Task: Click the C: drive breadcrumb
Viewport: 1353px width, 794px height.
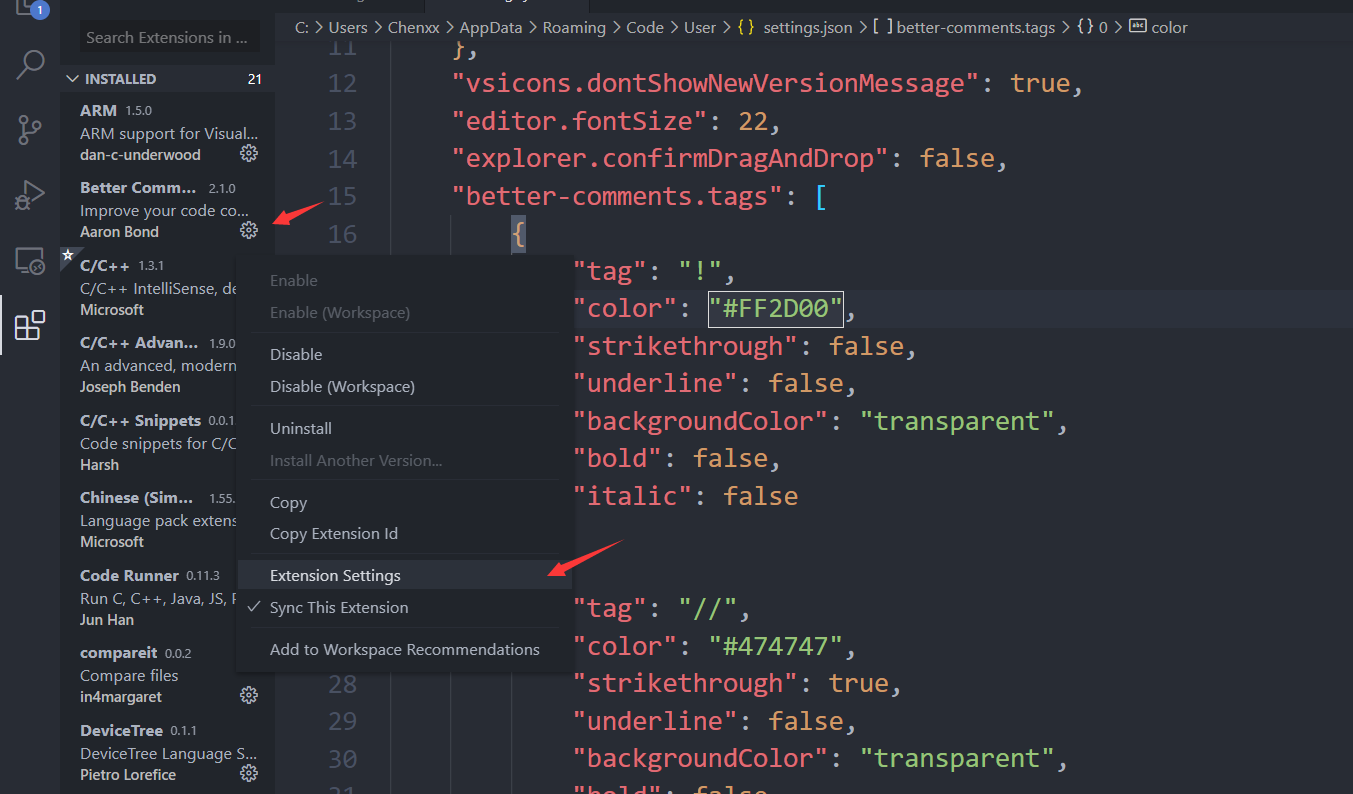Action: click(x=302, y=27)
